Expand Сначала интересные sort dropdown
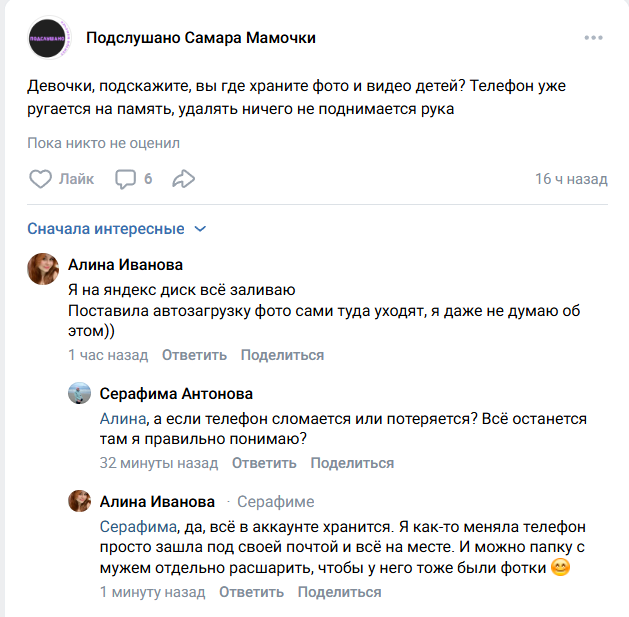This screenshot has width=629, height=617. tap(117, 229)
